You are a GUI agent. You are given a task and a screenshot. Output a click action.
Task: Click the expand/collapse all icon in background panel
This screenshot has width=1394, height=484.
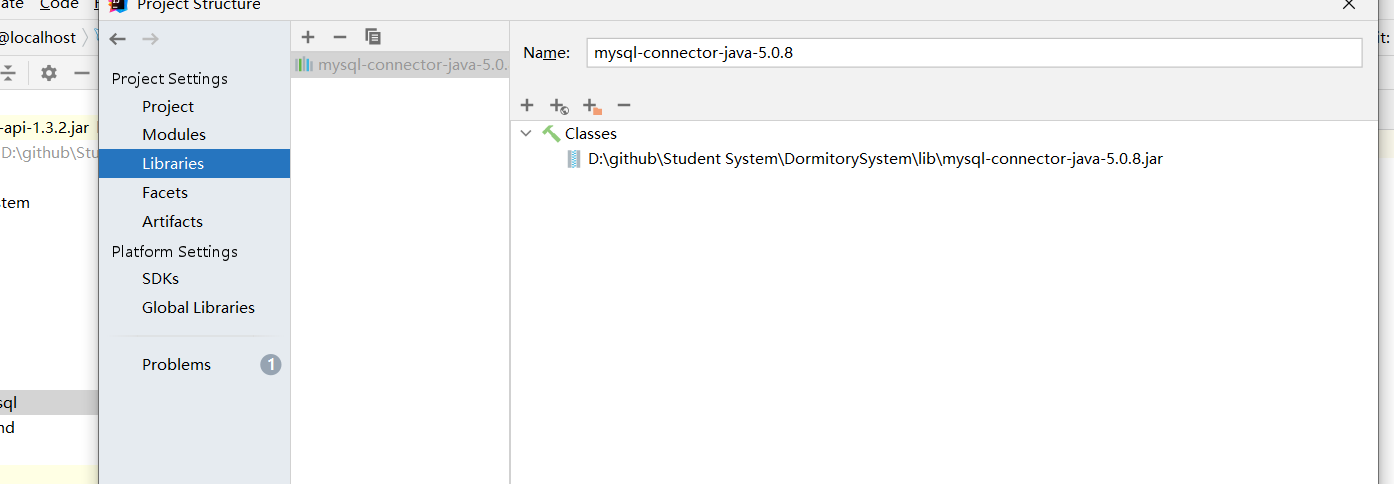click(7, 73)
